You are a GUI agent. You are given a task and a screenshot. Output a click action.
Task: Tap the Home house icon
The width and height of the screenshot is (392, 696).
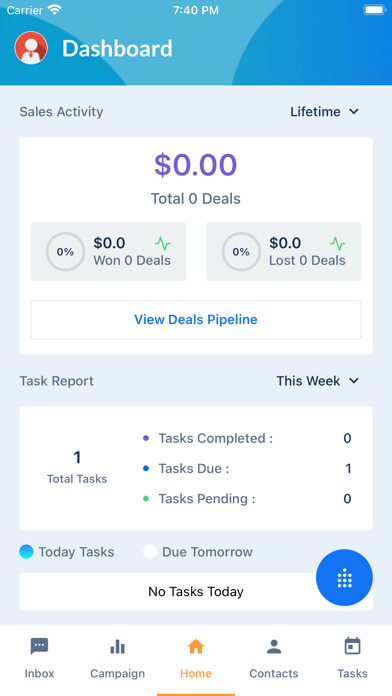coord(196,646)
